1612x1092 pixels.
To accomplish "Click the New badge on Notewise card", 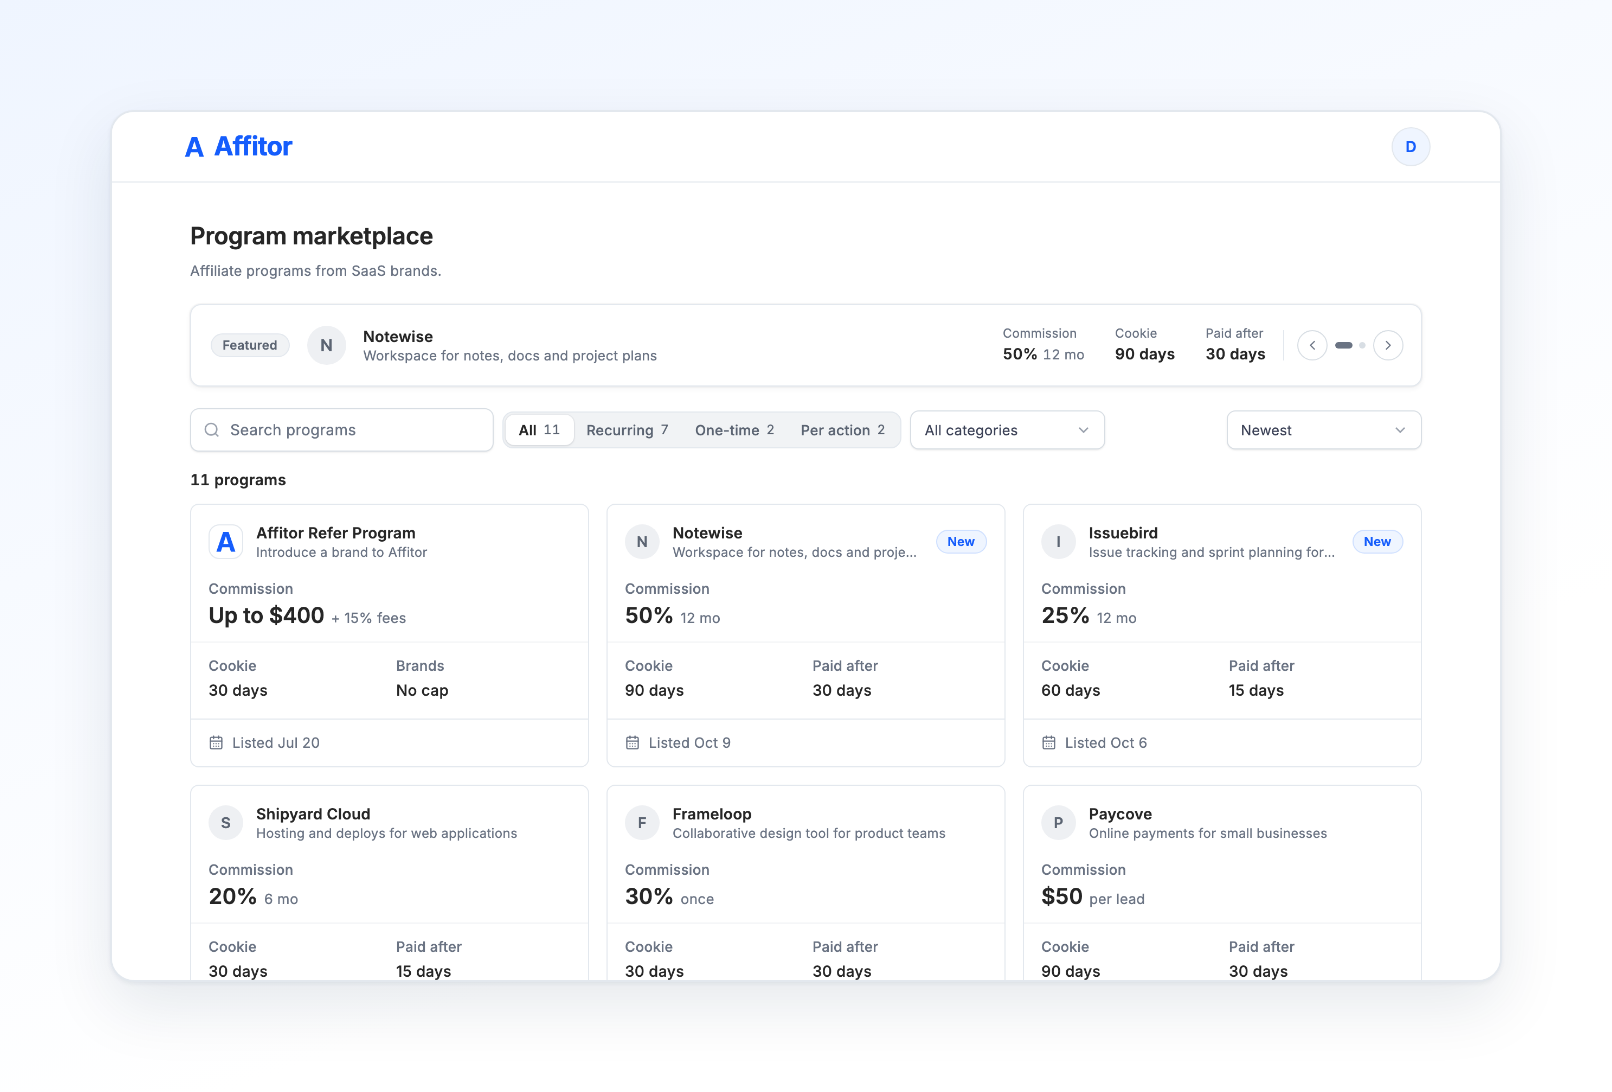I will pos(961,542).
